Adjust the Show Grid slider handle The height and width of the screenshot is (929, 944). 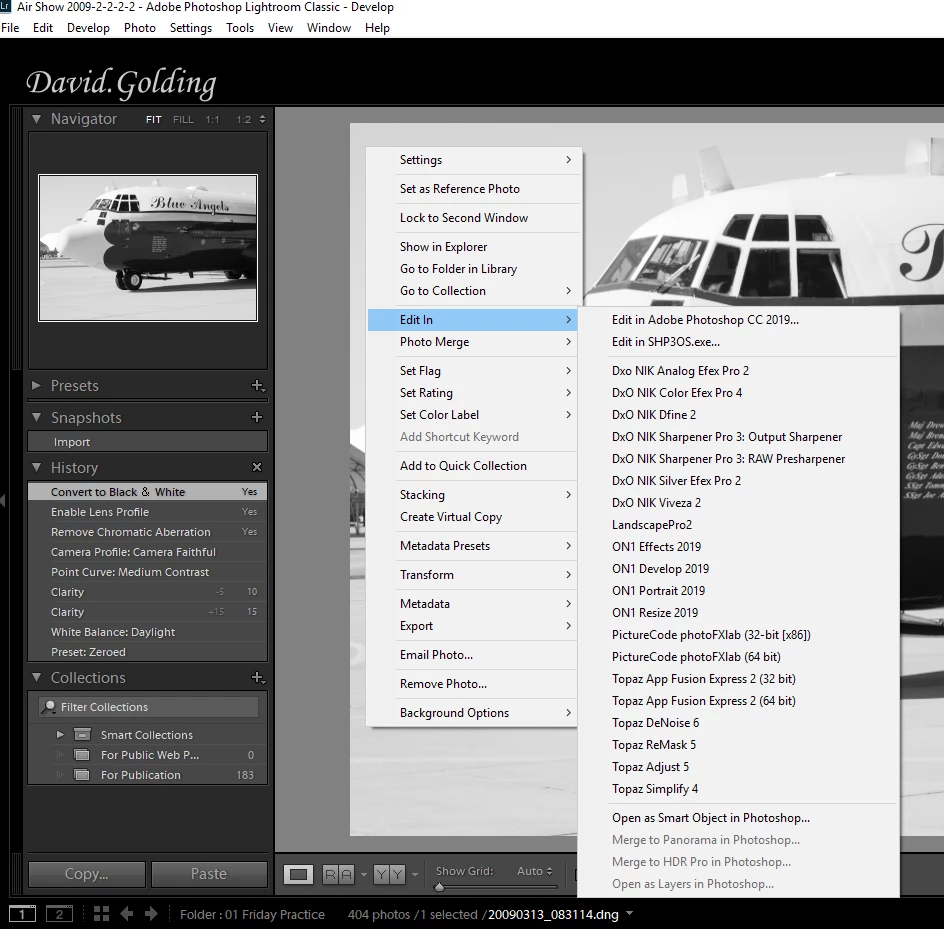coord(439,887)
